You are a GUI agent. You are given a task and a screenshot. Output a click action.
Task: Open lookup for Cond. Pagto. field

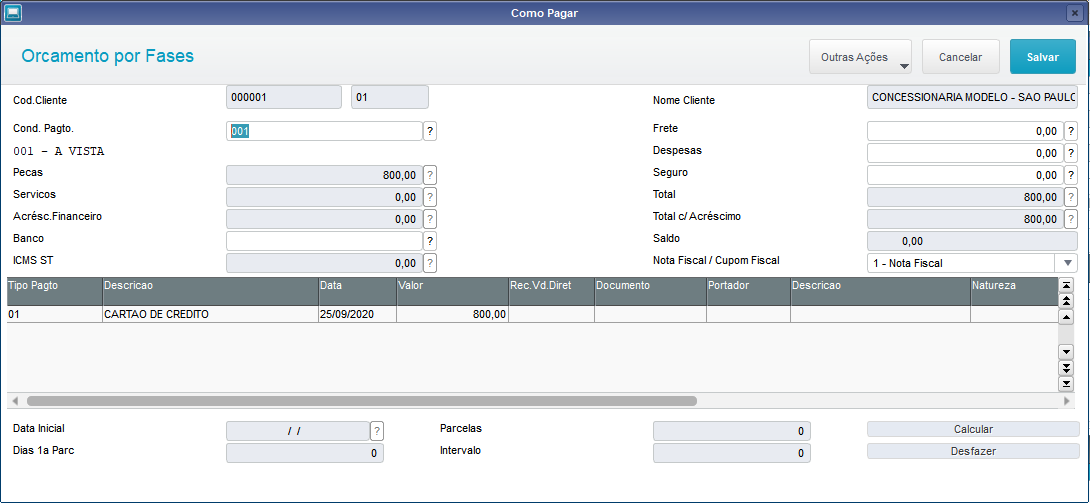(x=430, y=131)
